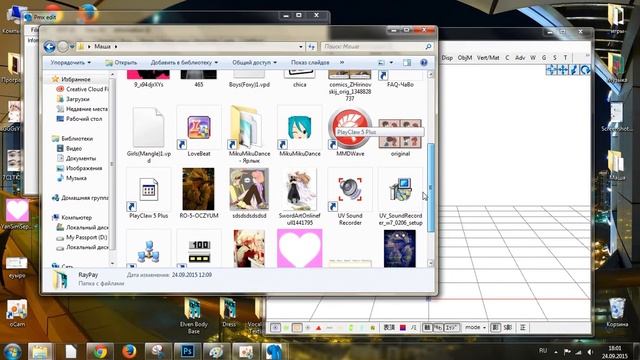Click the move gizmo icon in PMX view
This screenshot has width=640, height=360.
point(551,70)
